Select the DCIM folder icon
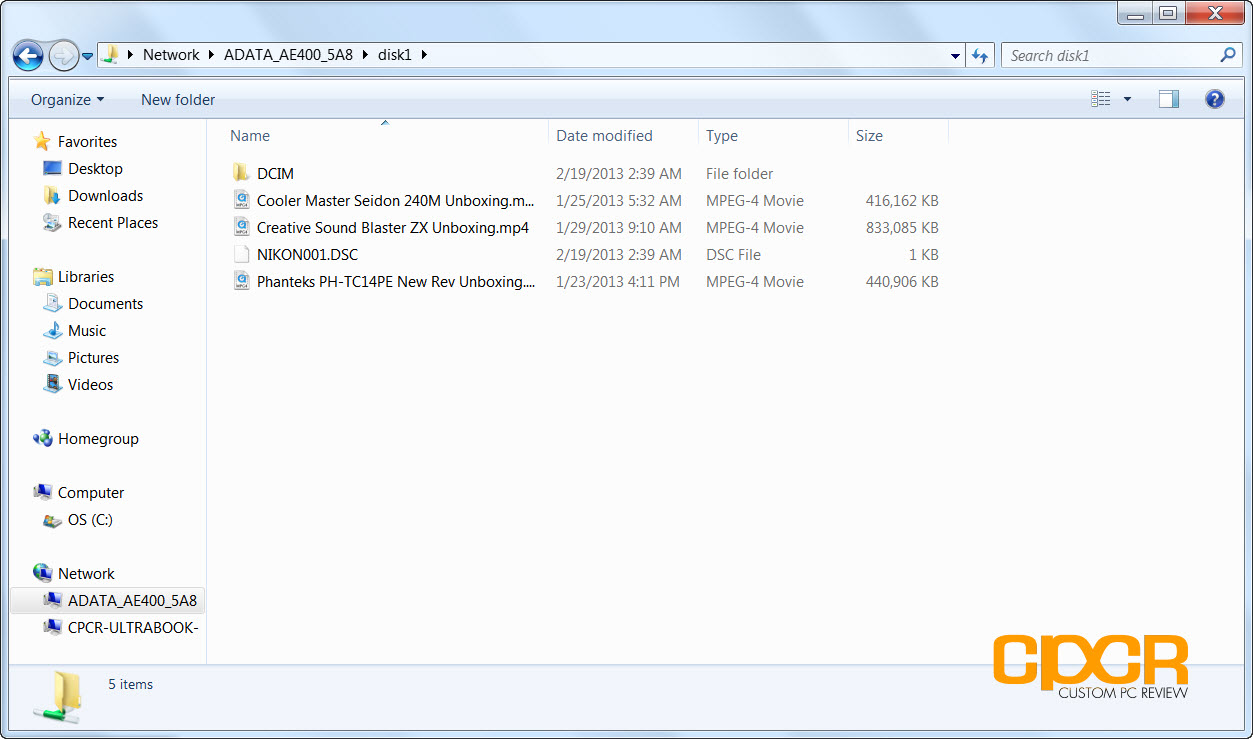The width and height of the screenshot is (1253, 739). tap(241, 173)
